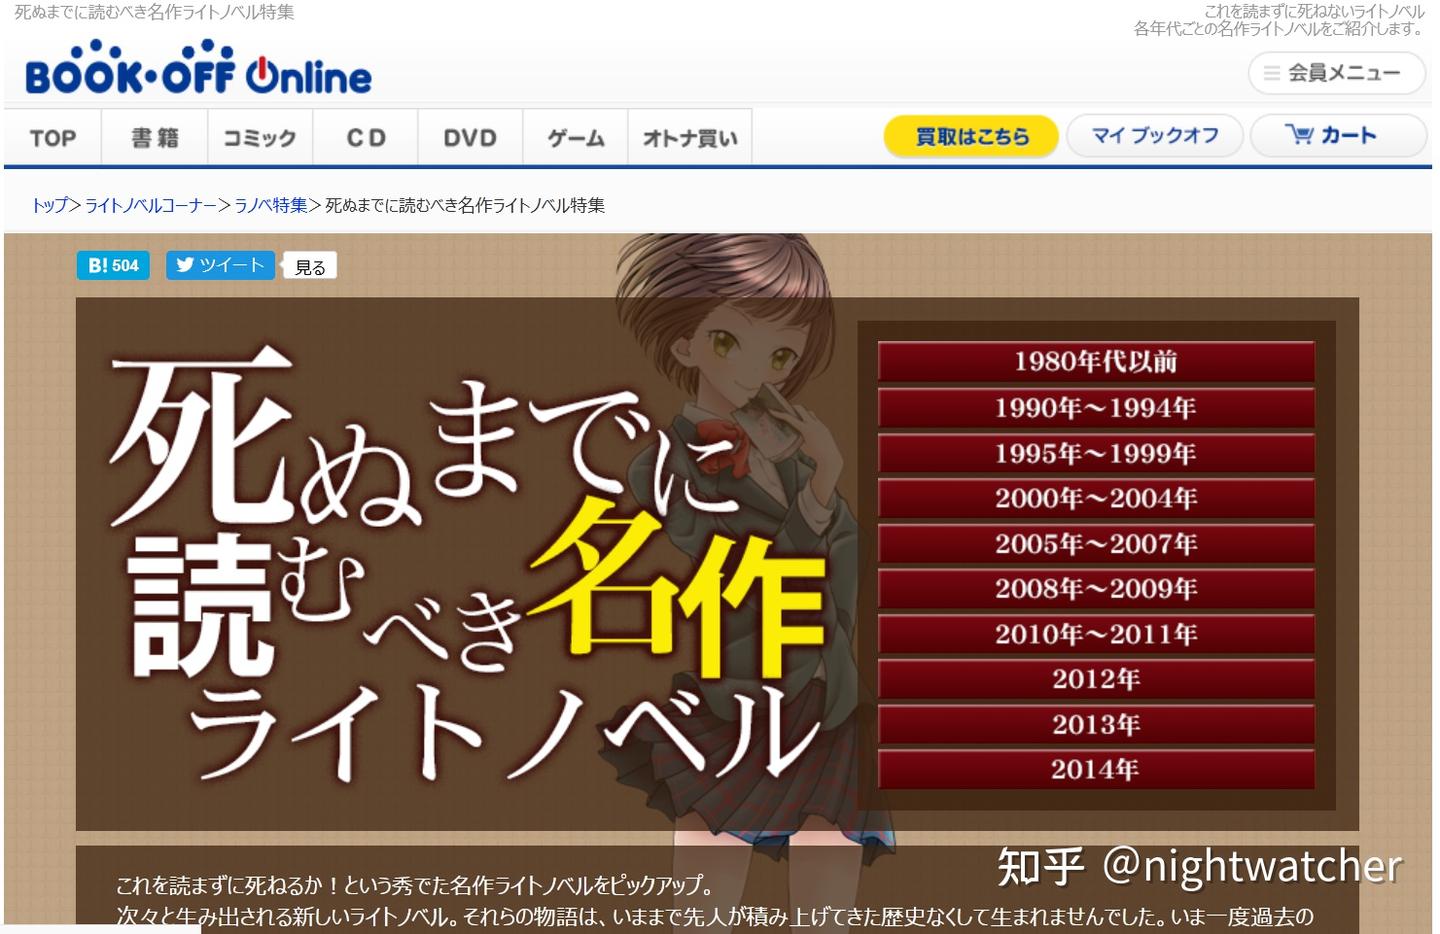Viewport: 1440px width, 934px height.
Task: Jump to 2008年～2009年 section
Action: [1096, 588]
